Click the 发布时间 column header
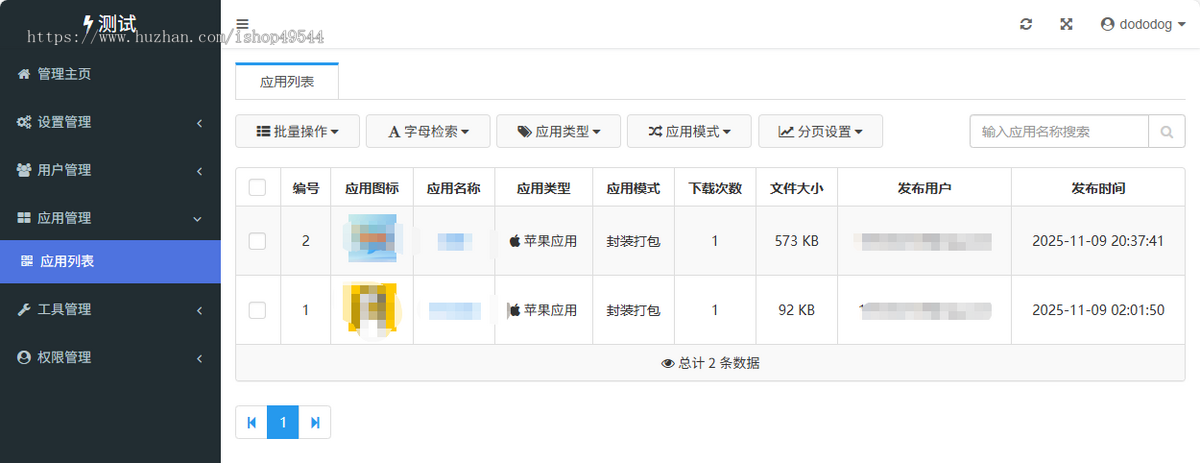Viewport: 1200px width, 463px height. coord(1098,188)
